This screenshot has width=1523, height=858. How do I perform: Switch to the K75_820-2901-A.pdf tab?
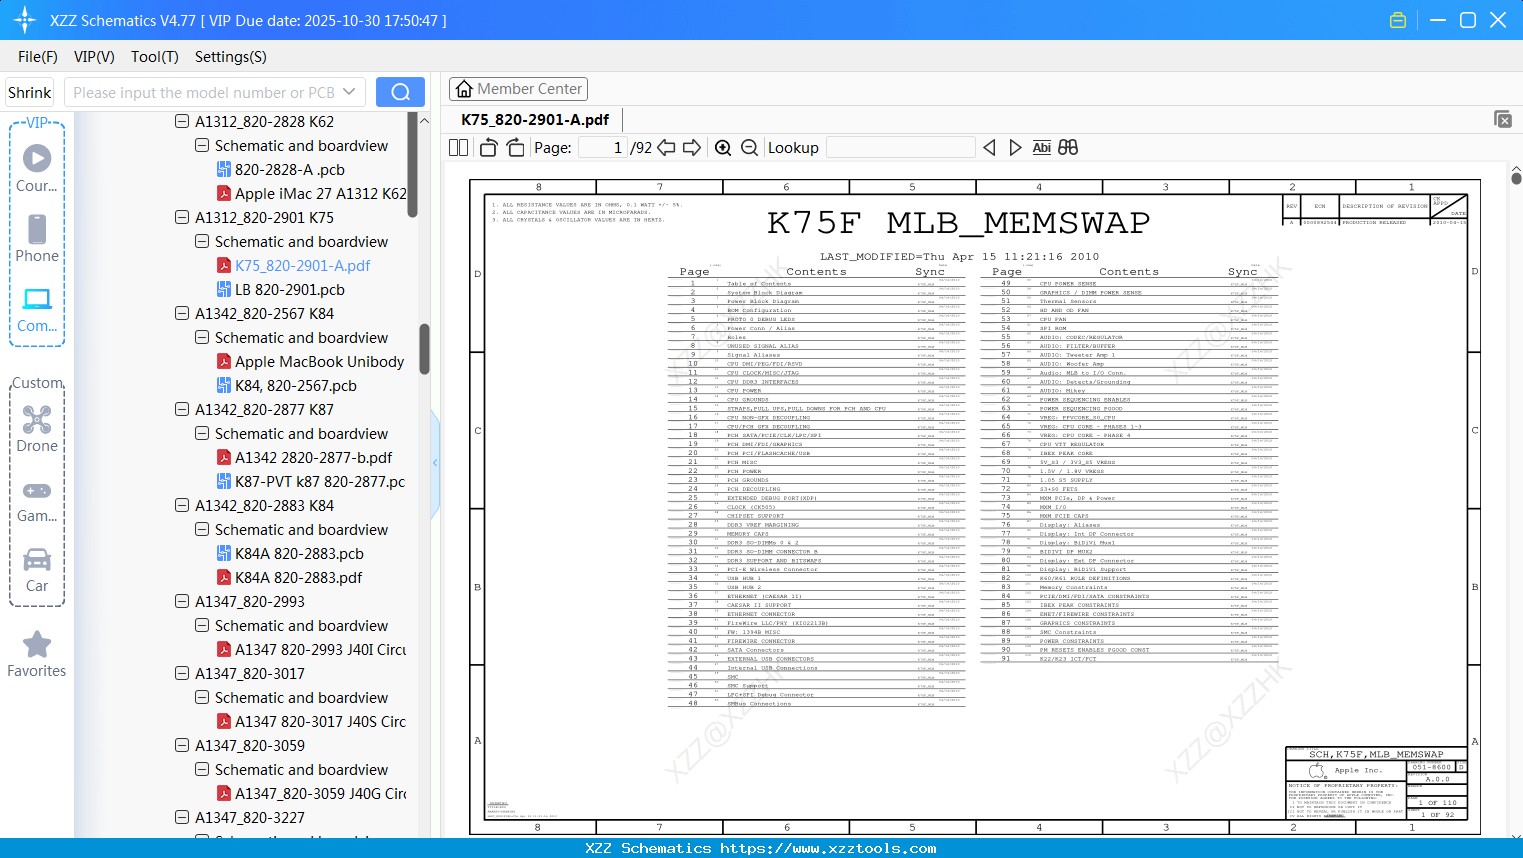pyautogui.click(x=535, y=119)
